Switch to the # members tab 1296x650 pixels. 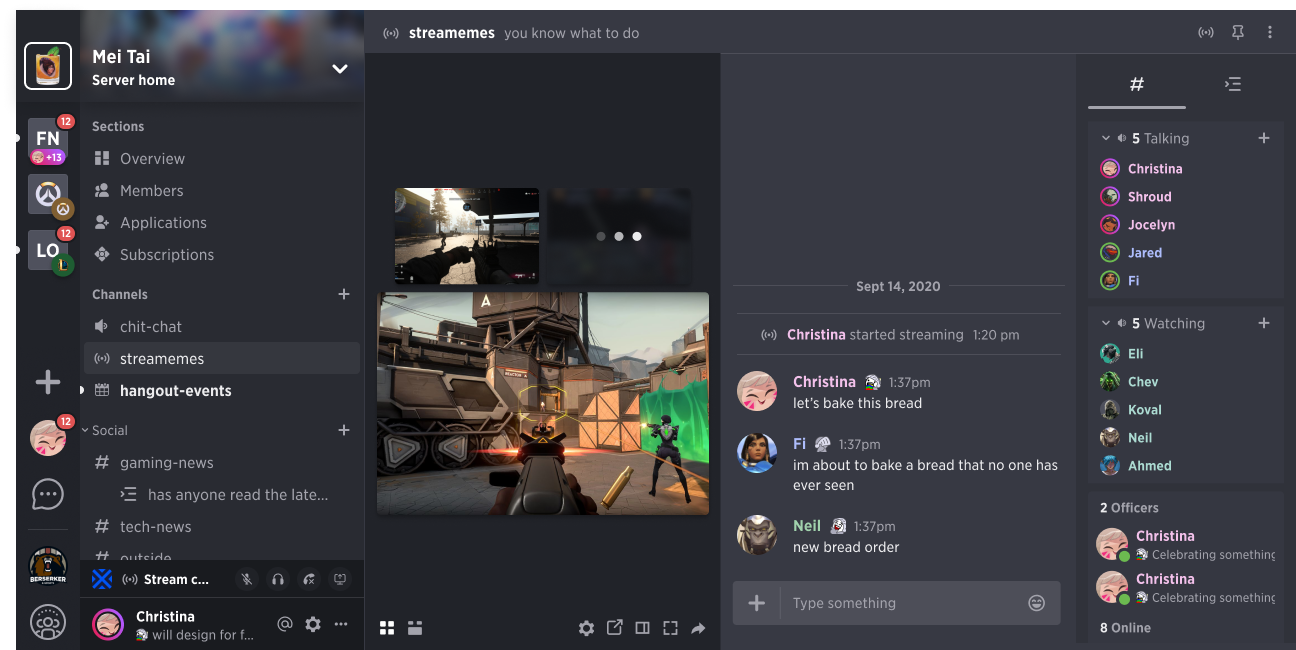click(1137, 84)
